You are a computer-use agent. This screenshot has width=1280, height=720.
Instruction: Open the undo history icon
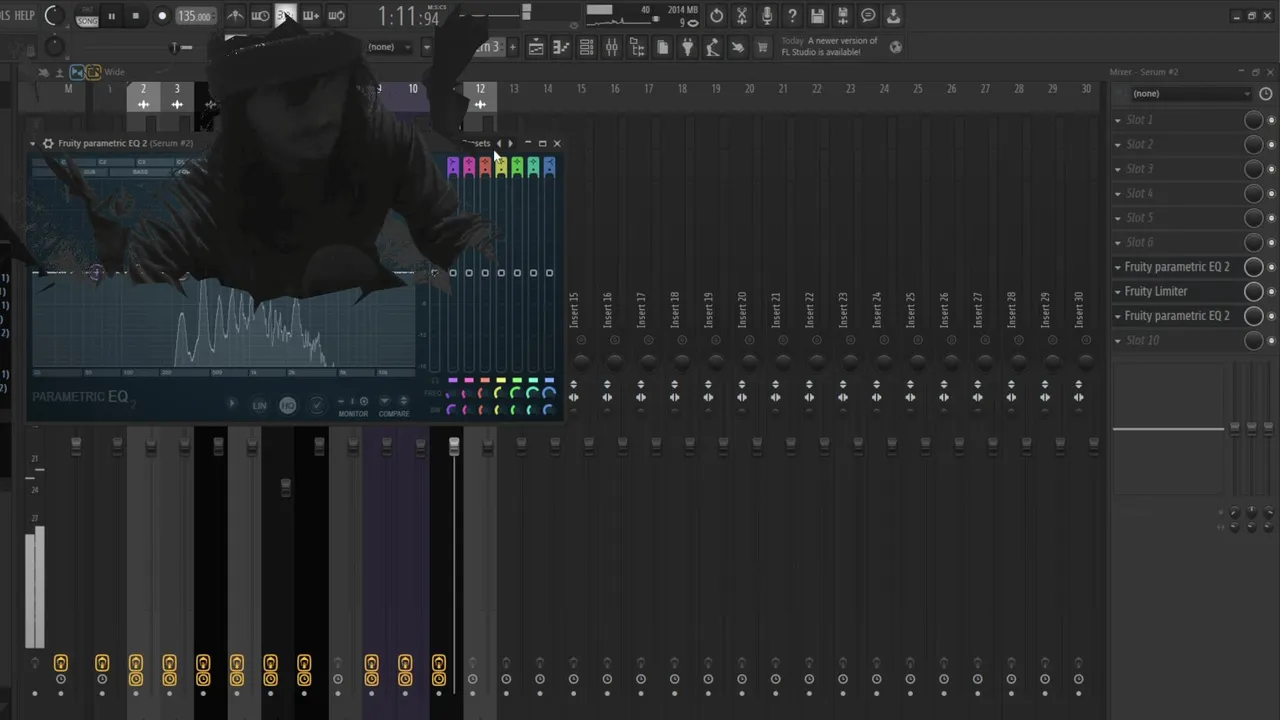(x=717, y=16)
